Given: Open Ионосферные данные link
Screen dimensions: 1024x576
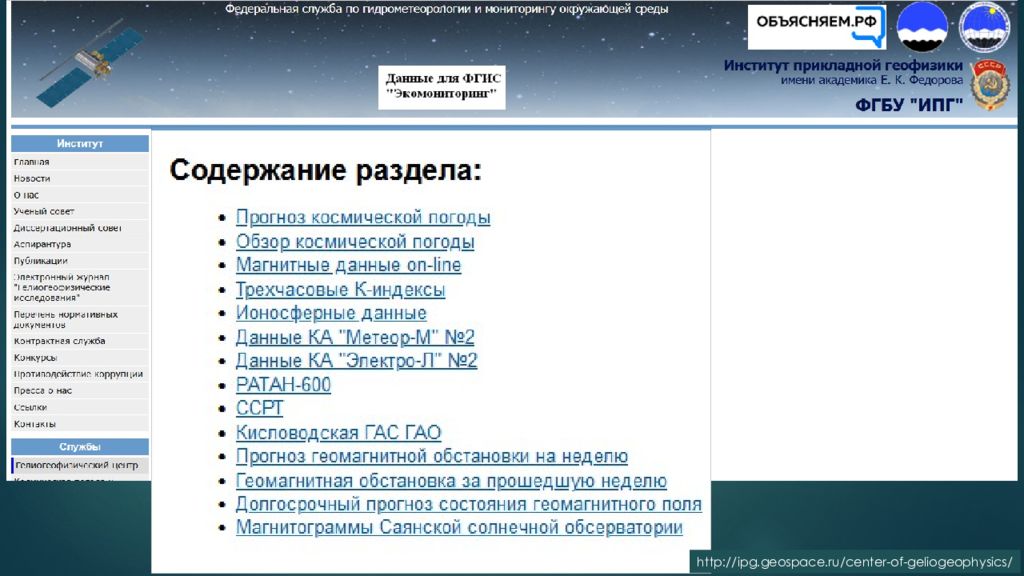Looking at the screenshot, I should point(331,313).
